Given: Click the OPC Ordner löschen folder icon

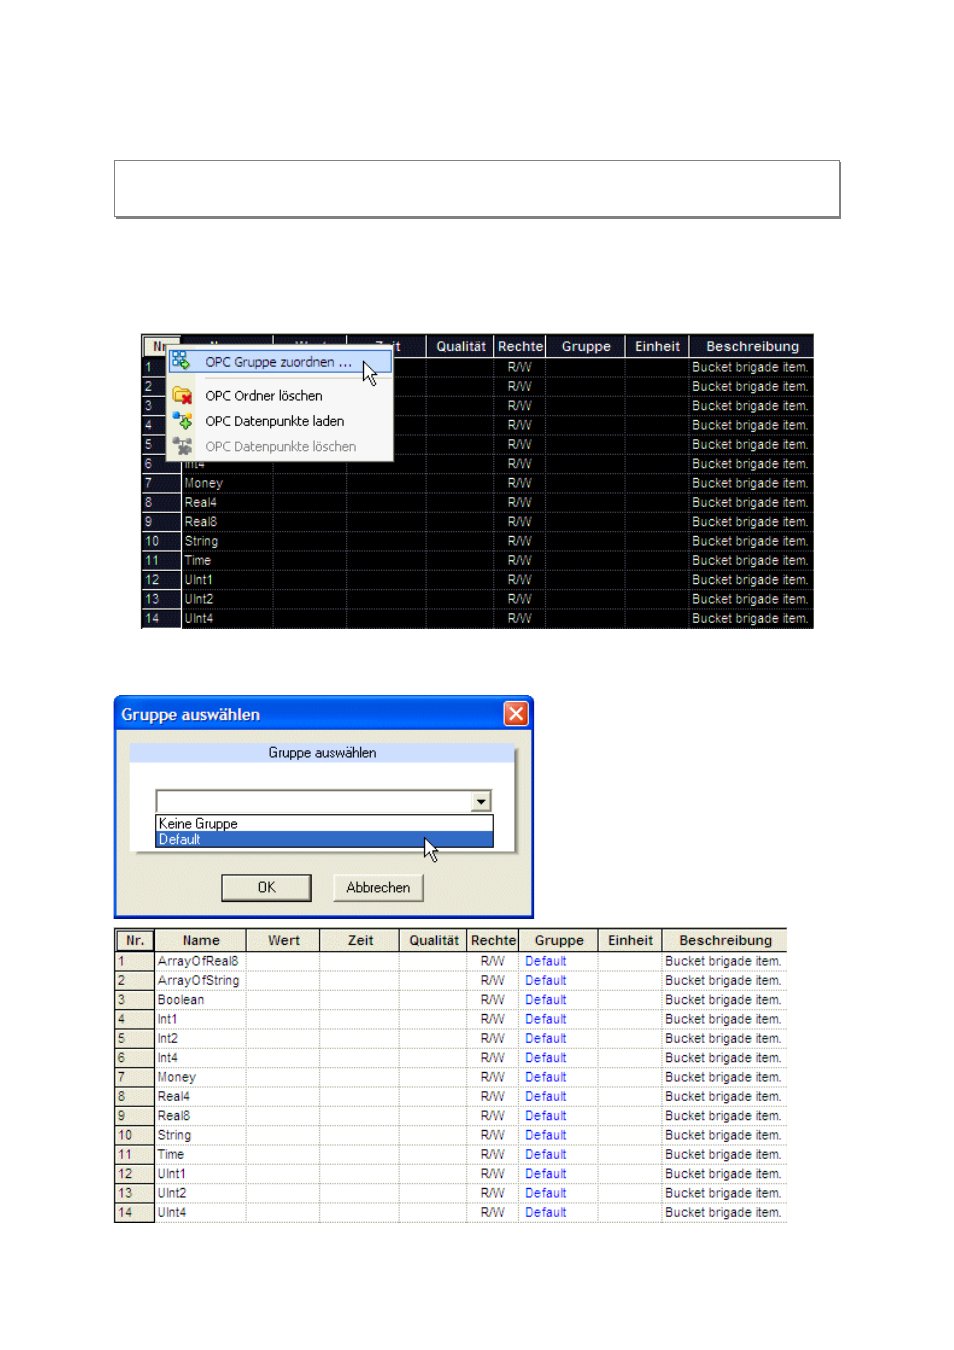Looking at the screenshot, I should coord(182,396).
